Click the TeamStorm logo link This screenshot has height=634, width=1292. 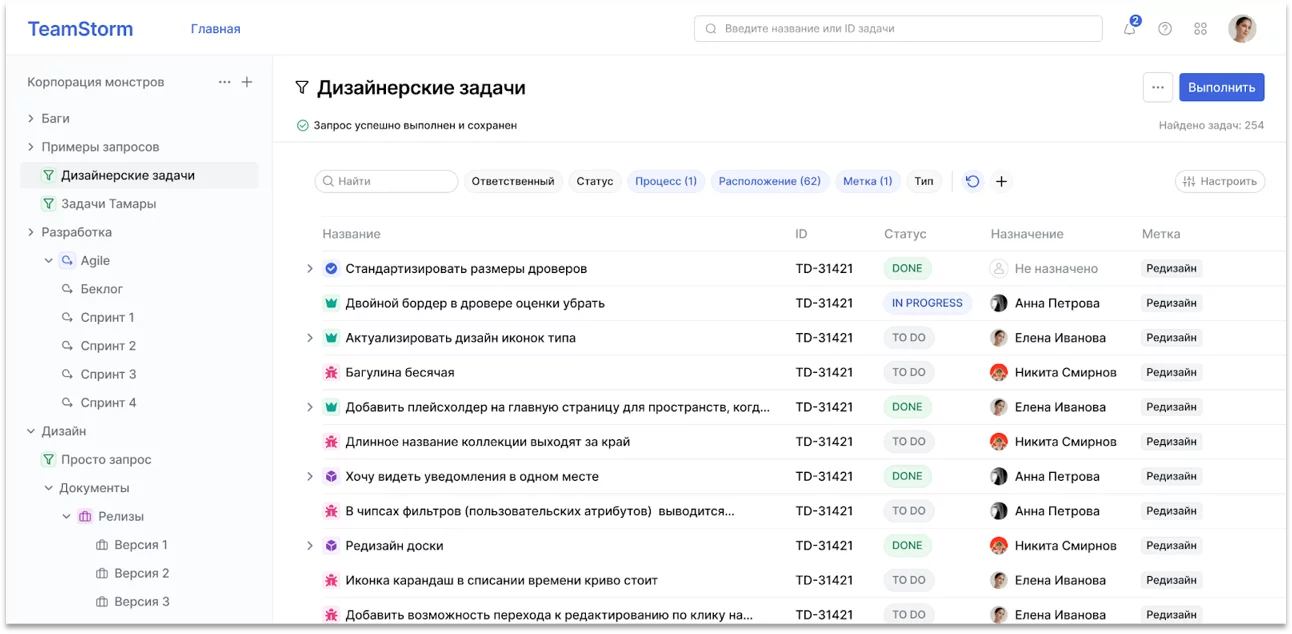coord(80,28)
